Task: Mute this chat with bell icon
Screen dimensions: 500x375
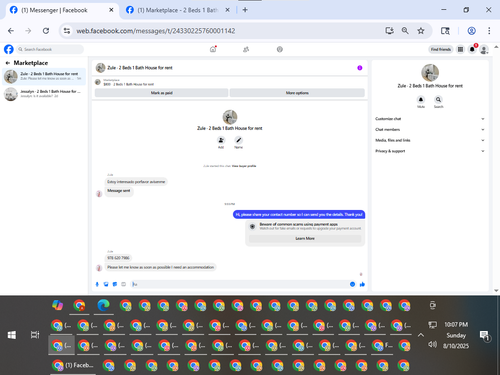Action: [x=421, y=99]
